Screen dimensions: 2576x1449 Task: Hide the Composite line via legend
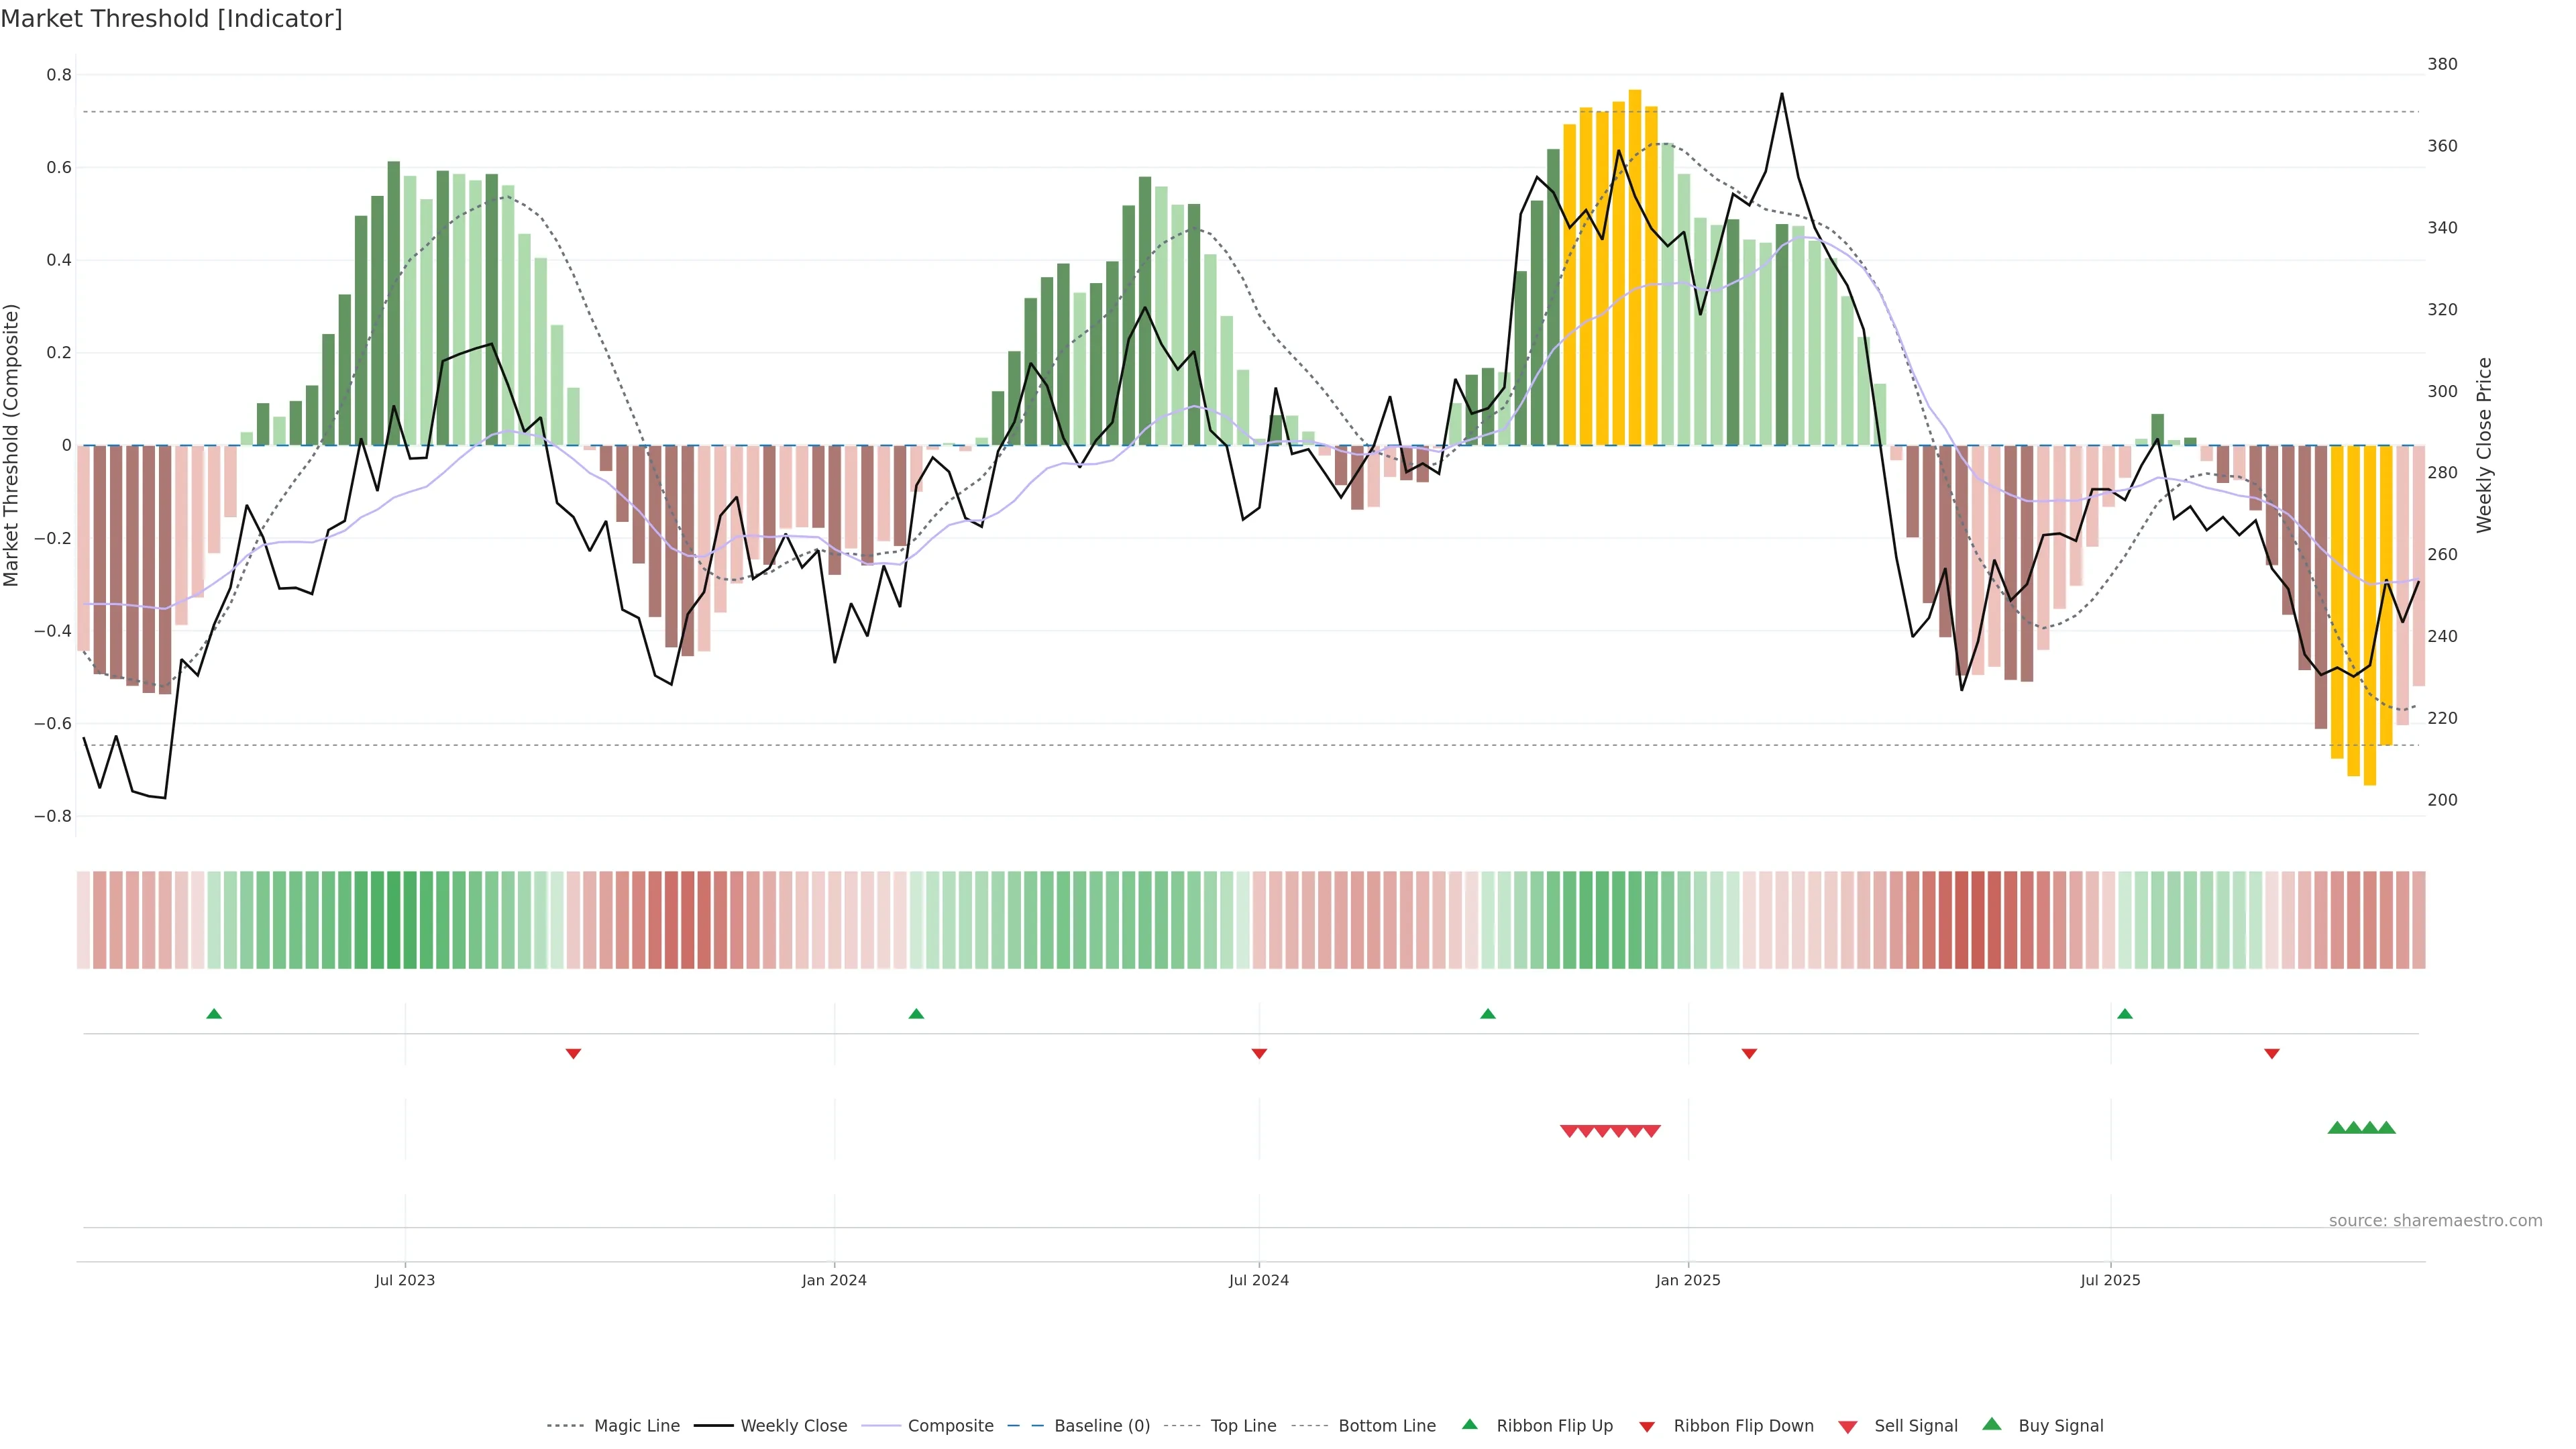[950, 1426]
